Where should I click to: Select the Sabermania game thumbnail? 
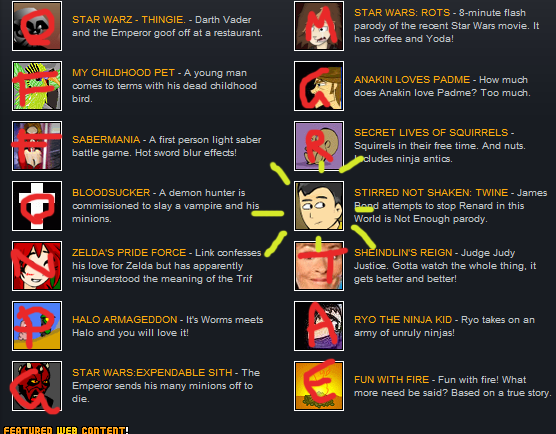coord(37,146)
